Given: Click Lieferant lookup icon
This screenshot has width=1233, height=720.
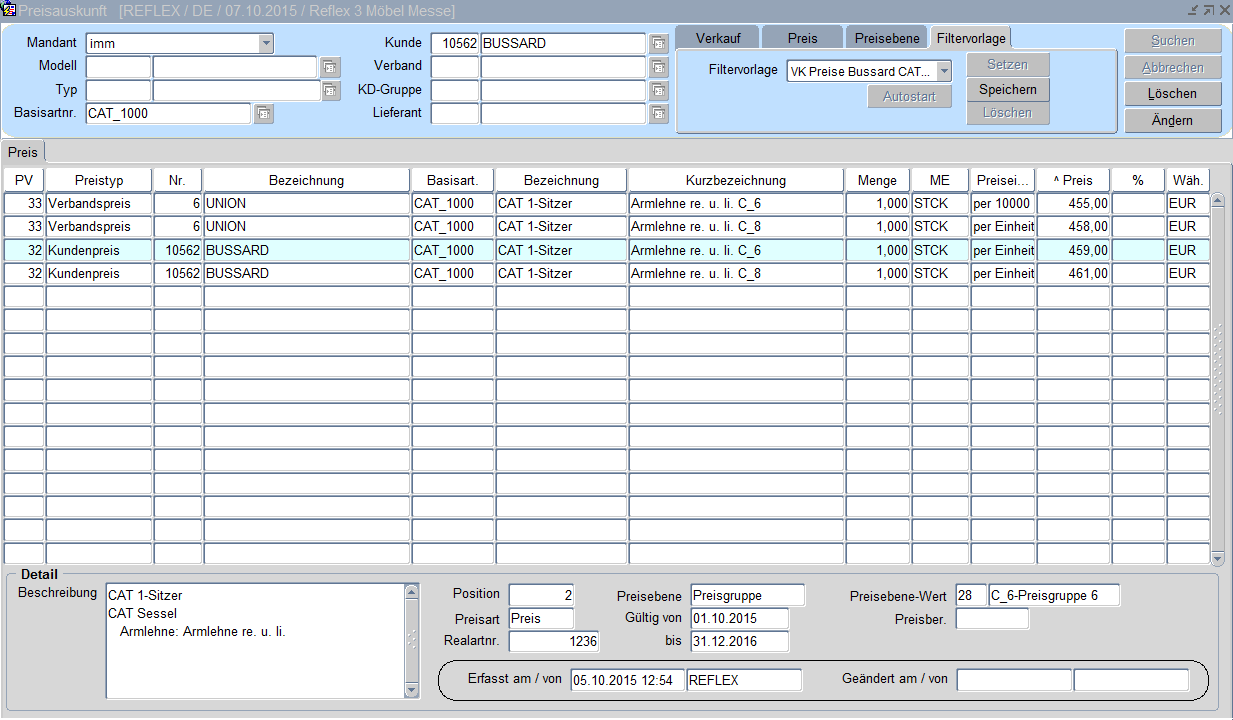Looking at the screenshot, I should [x=658, y=114].
